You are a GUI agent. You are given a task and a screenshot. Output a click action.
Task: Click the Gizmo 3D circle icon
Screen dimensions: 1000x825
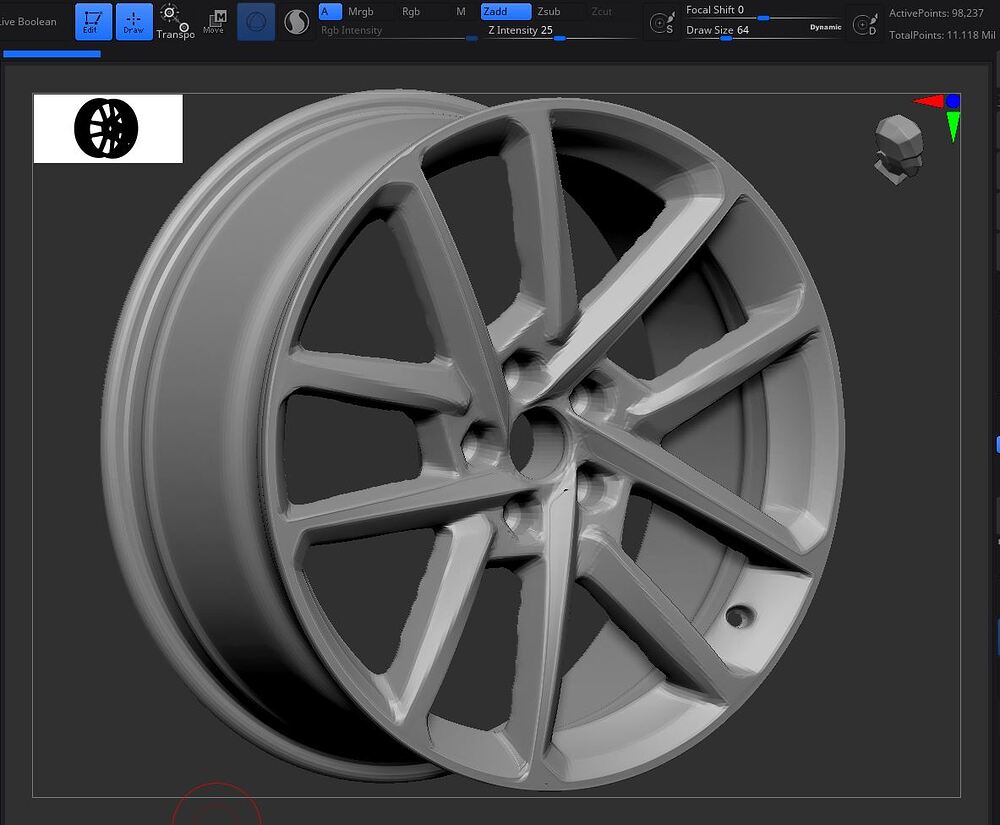(256, 22)
